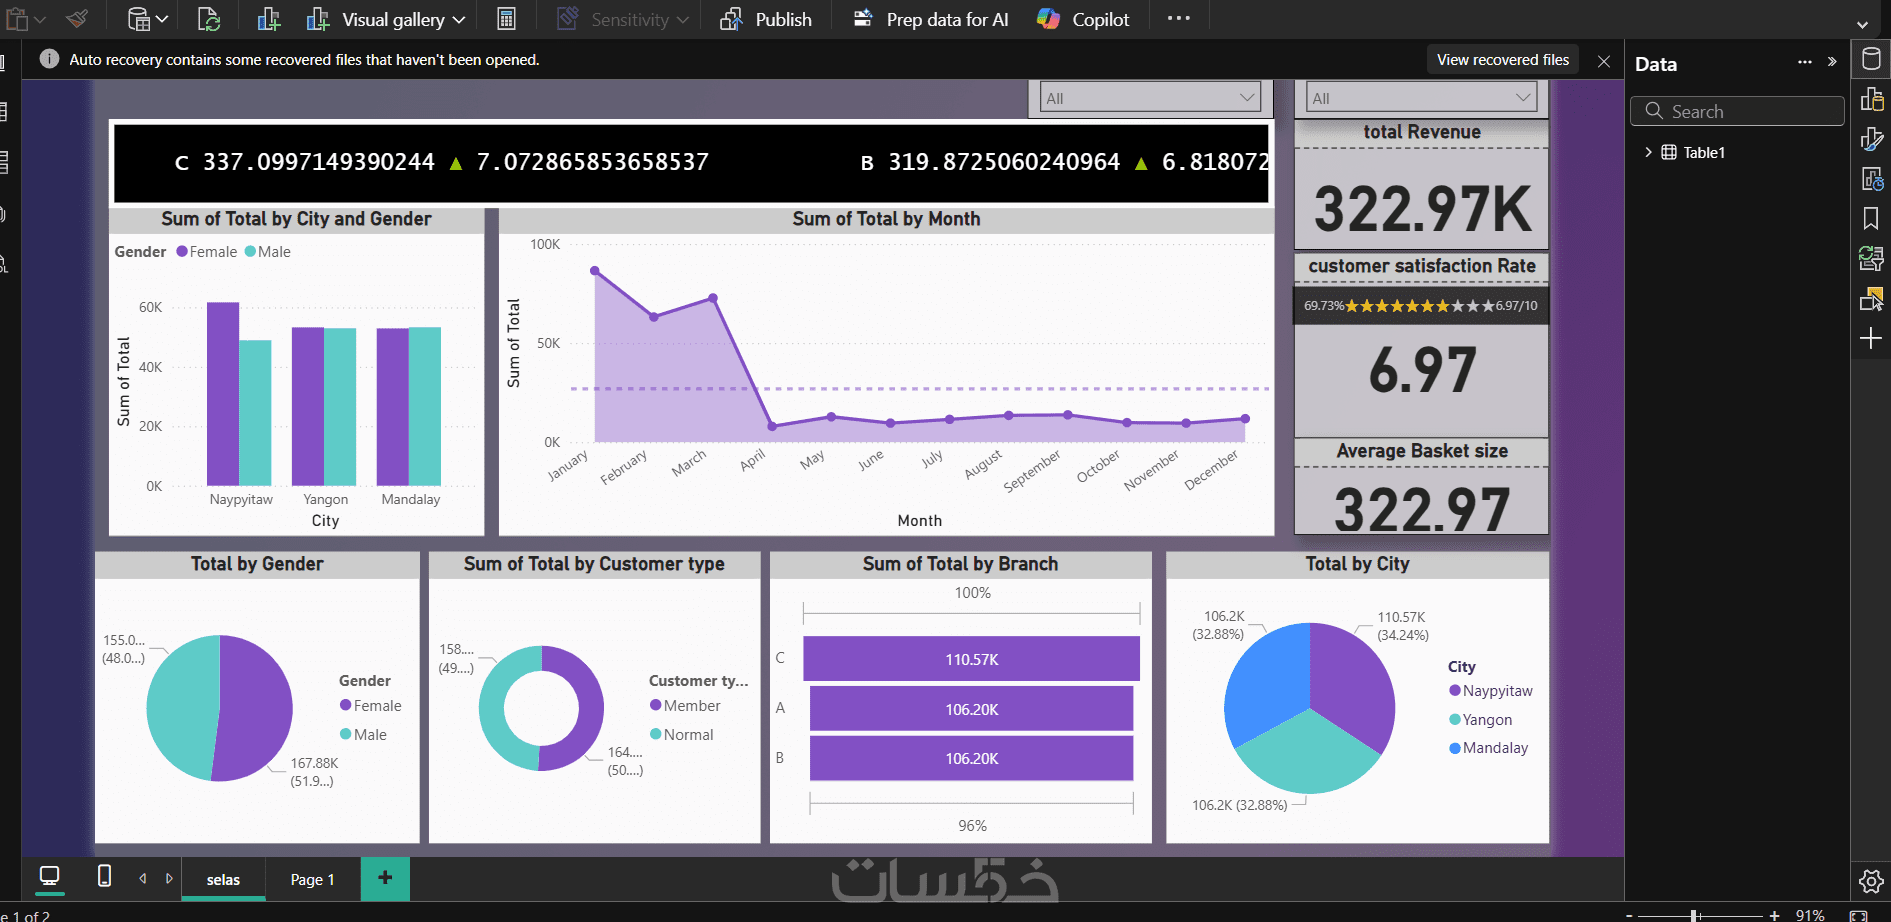Open the Format visual pane icon
The image size is (1891, 922).
tap(1871, 139)
